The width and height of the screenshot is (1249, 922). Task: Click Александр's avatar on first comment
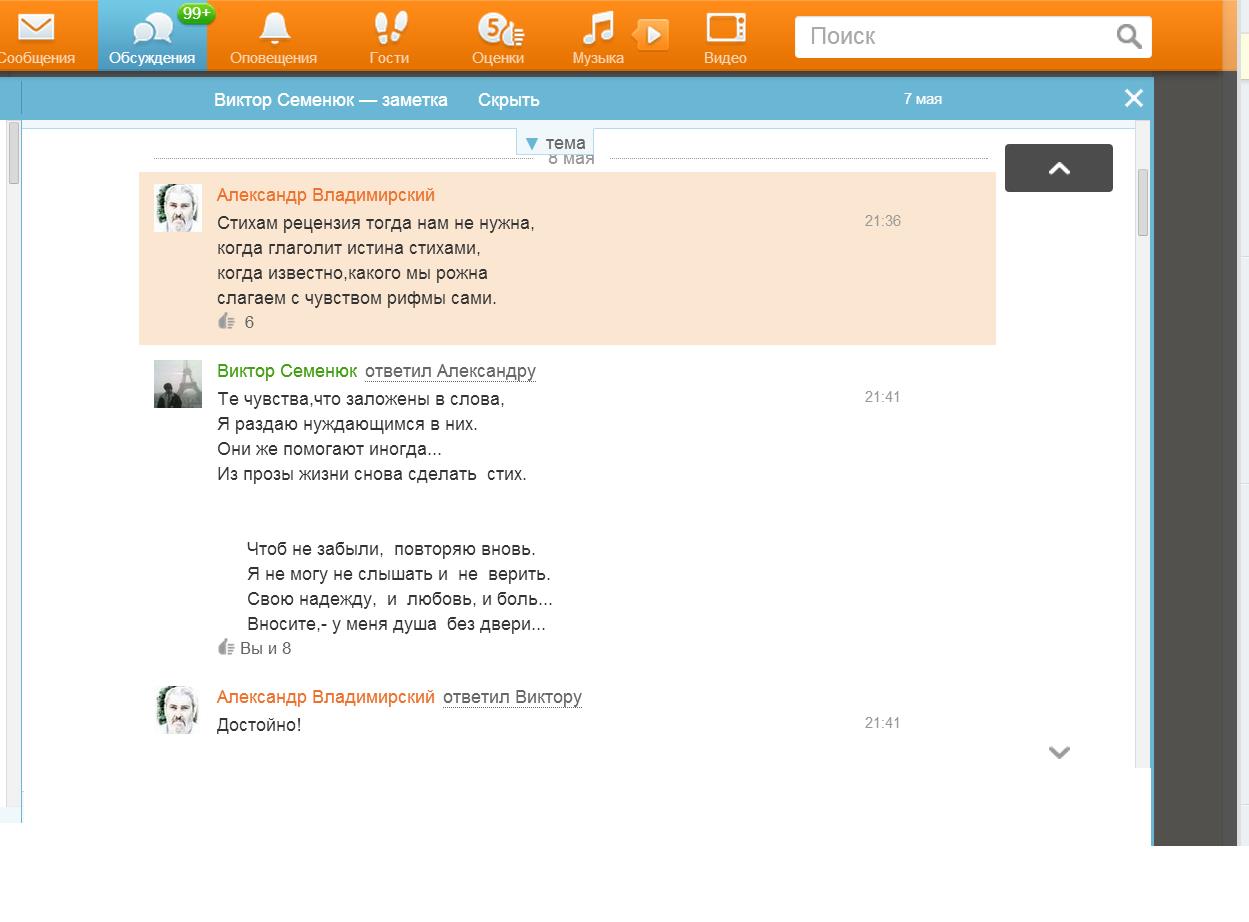(178, 208)
